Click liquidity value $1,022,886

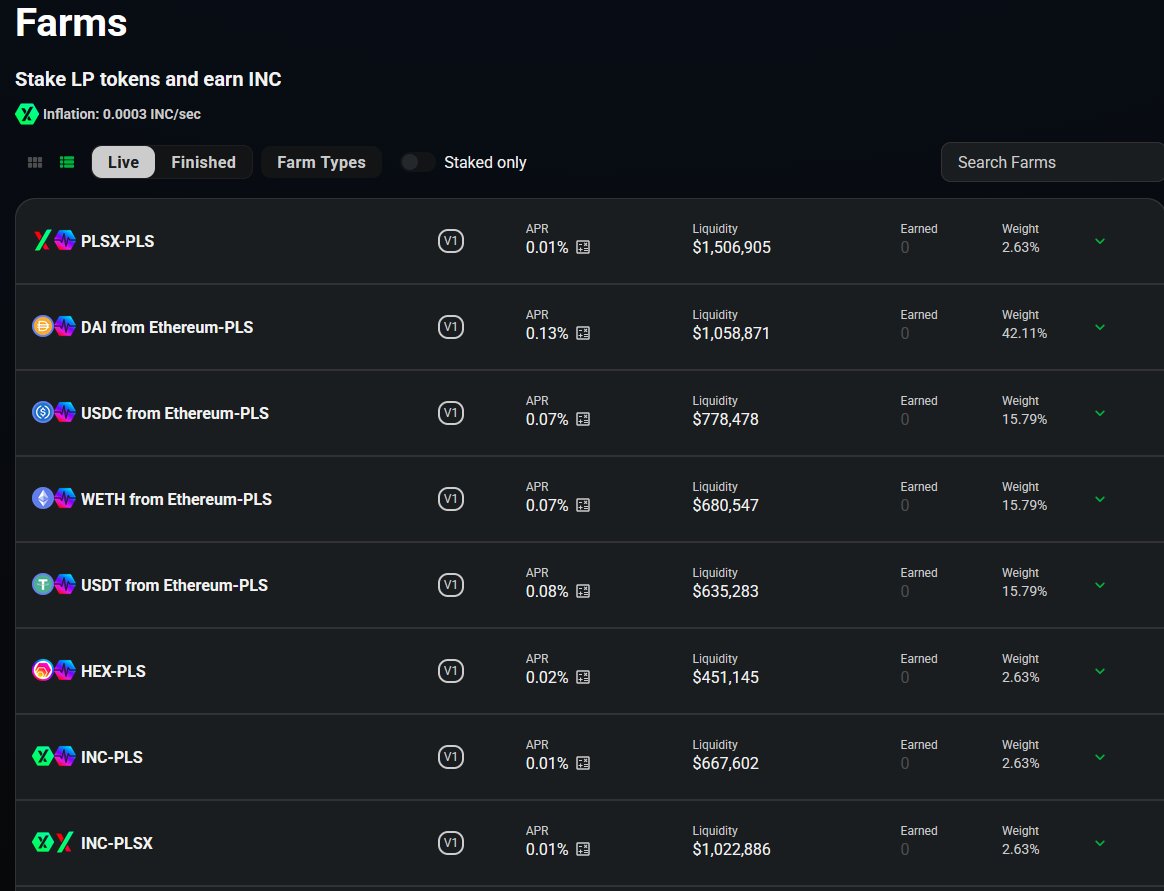(731, 849)
